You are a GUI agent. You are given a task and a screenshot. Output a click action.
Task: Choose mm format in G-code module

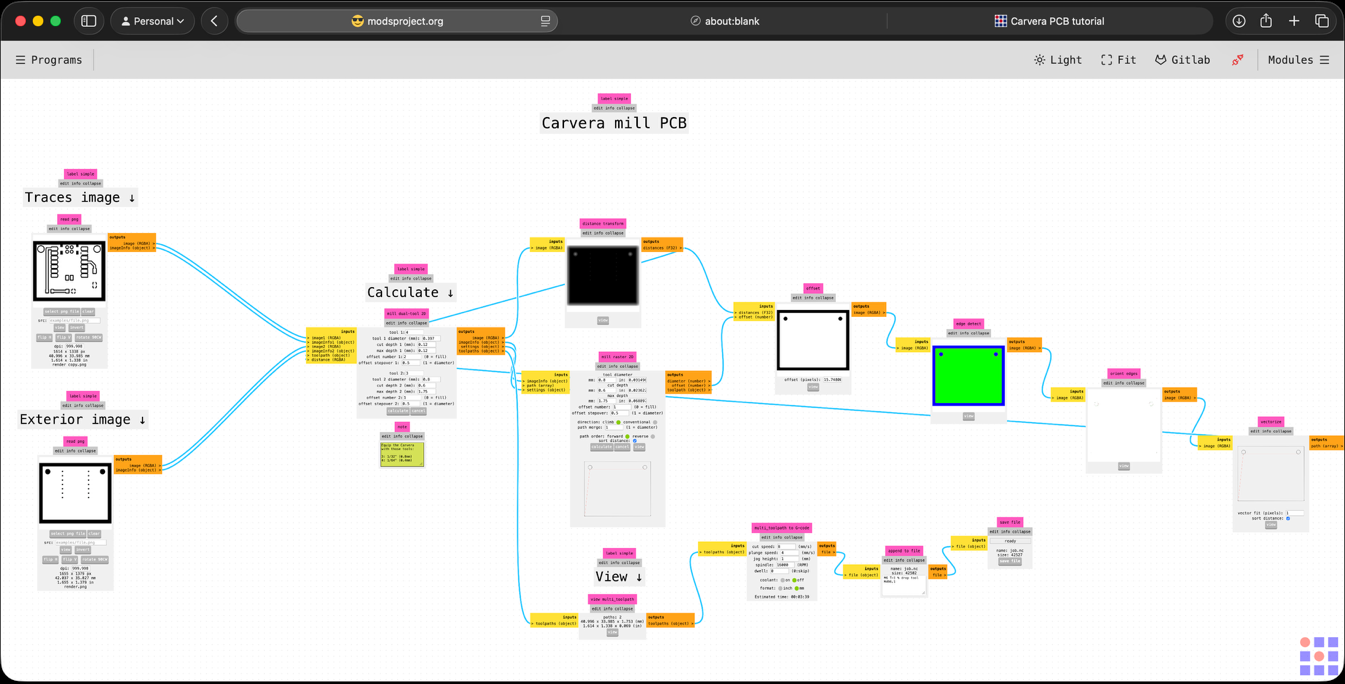pos(796,588)
